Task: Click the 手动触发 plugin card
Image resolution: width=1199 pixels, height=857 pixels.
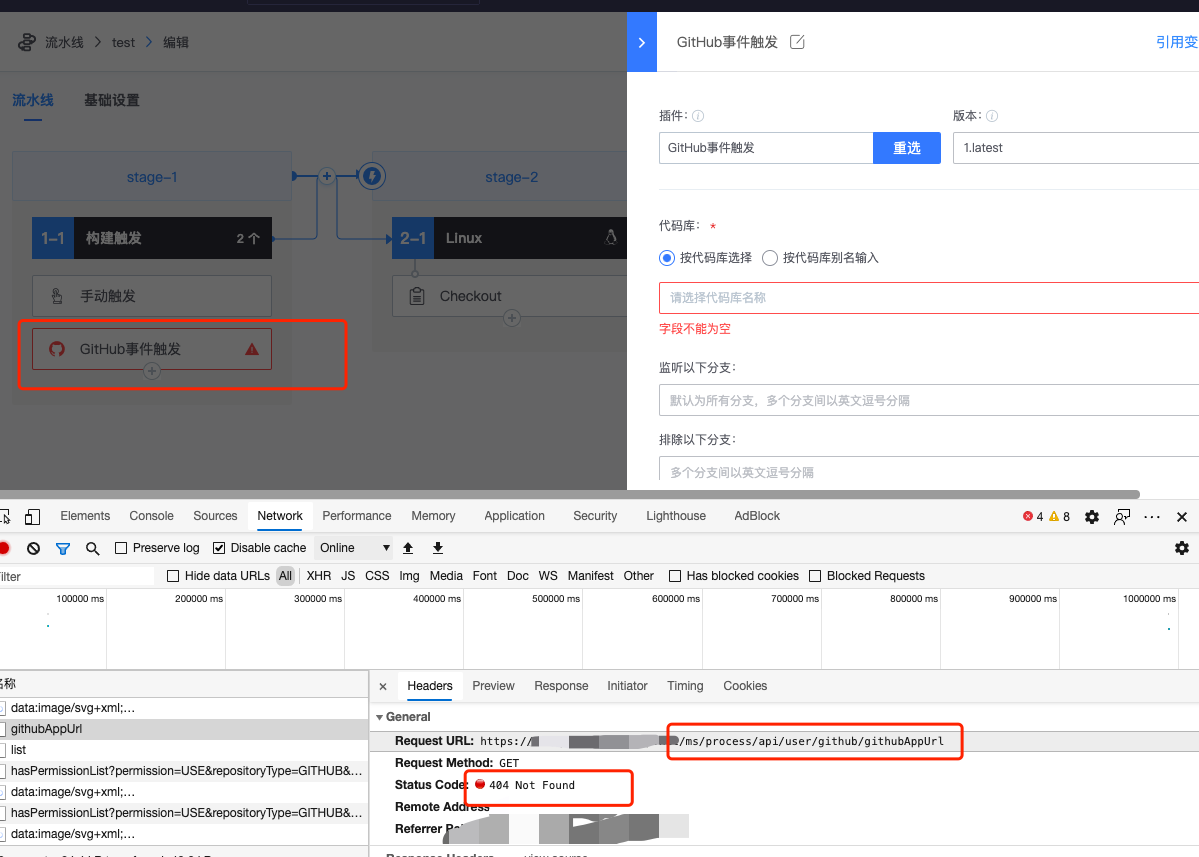Action: pyautogui.click(x=151, y=296)
